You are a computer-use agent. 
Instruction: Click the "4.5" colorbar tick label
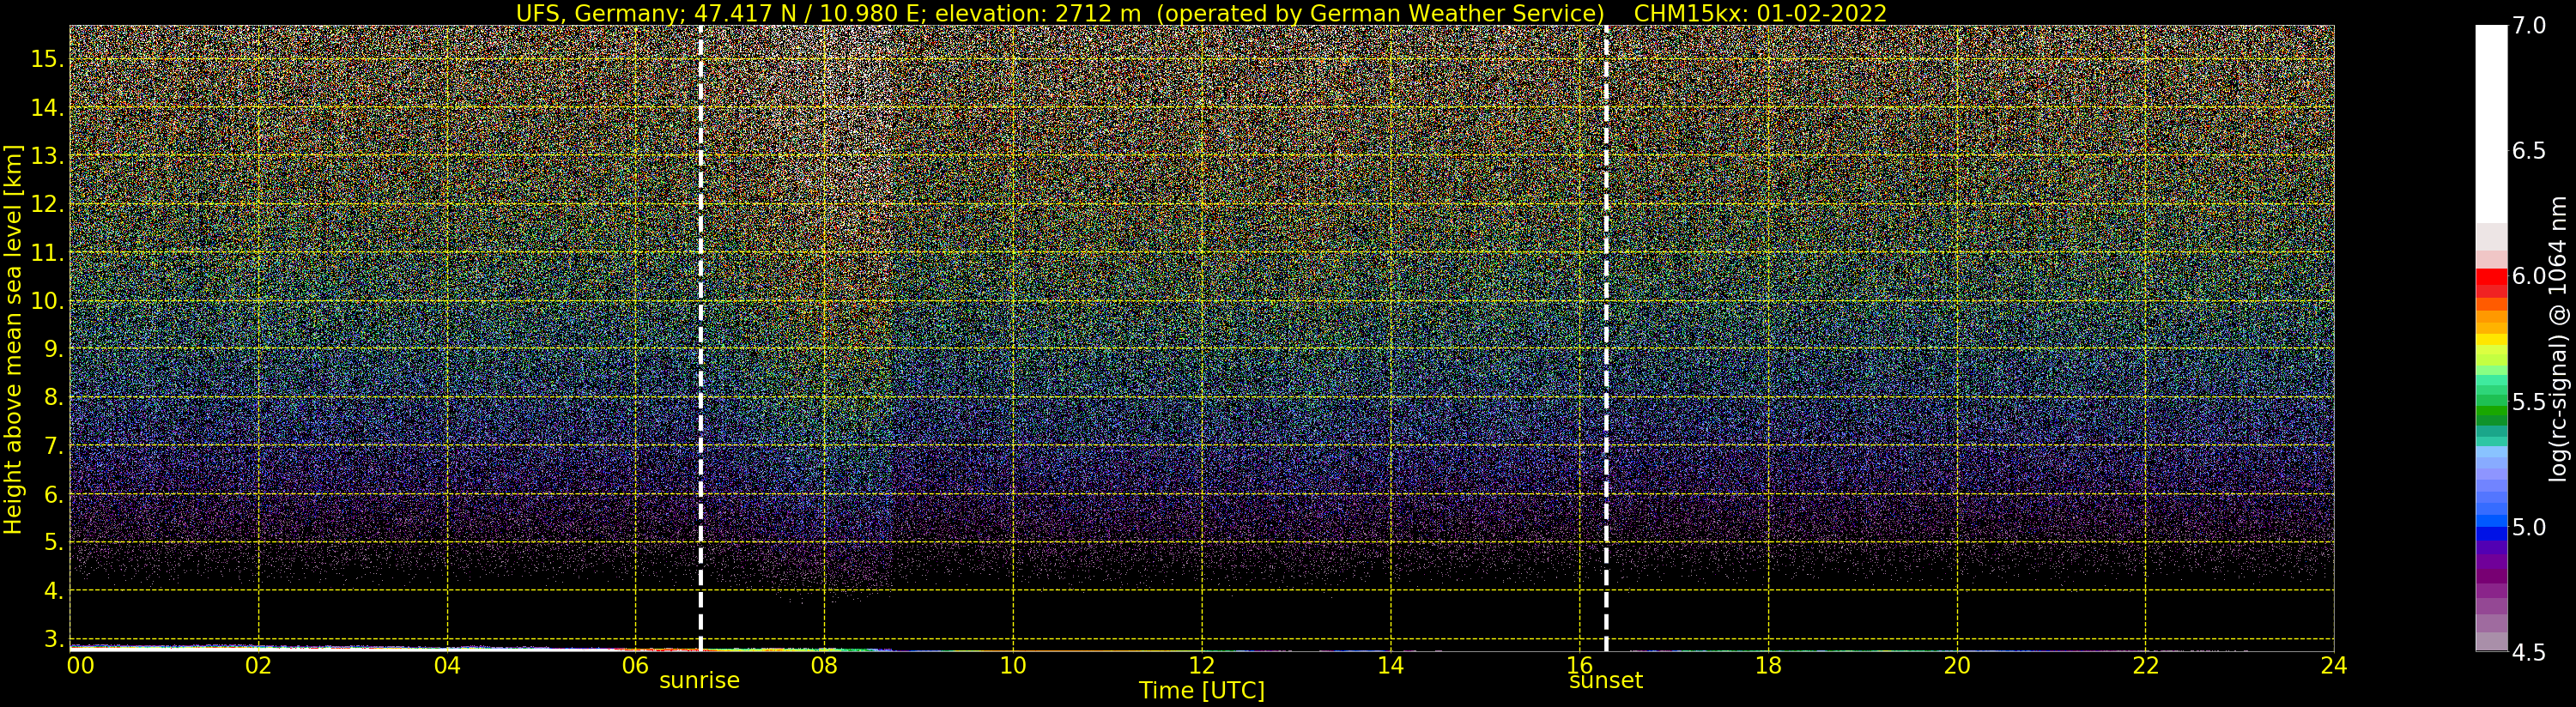tap(2529, 653)
